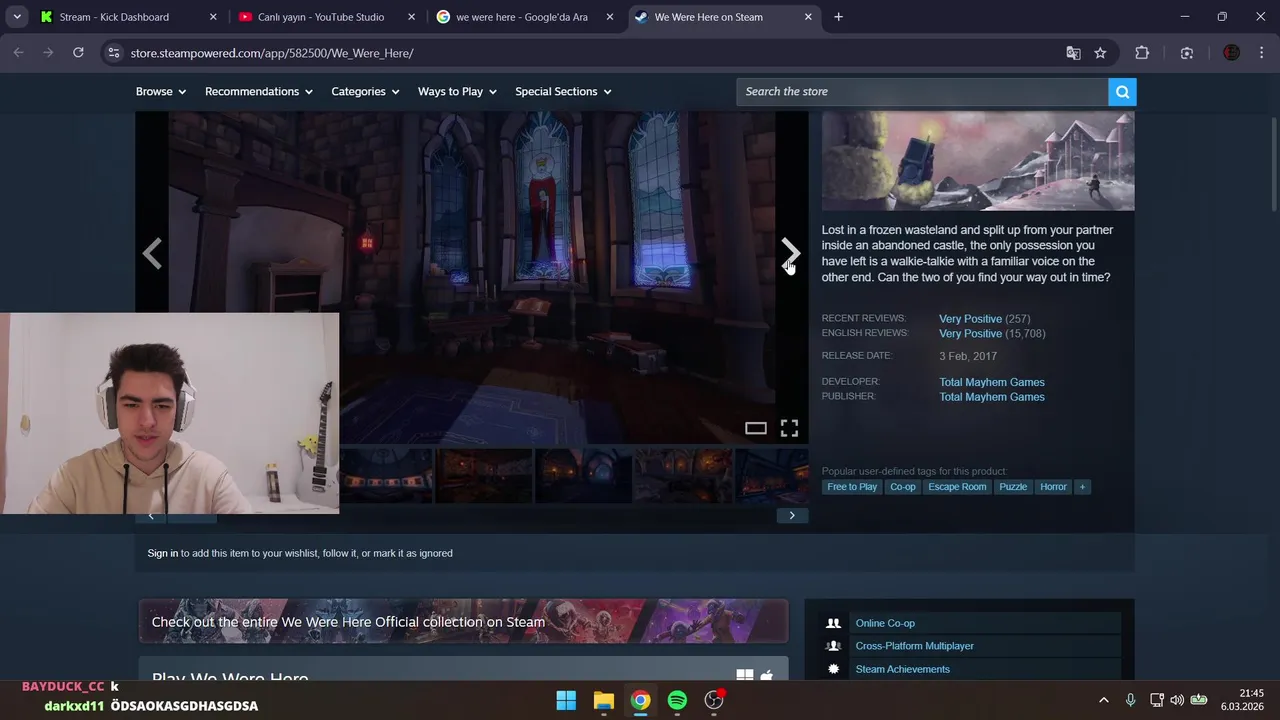Click the Co-op tag
1280x720 pixels.
903,487
